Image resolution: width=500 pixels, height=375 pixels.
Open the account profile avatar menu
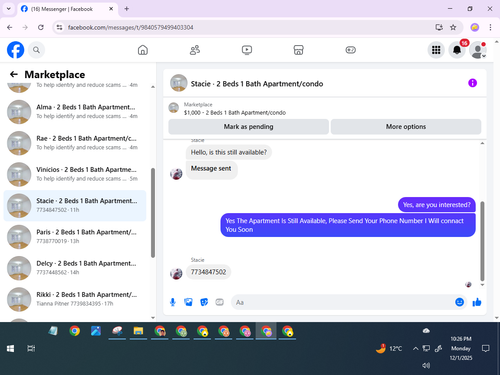point(478,50)
